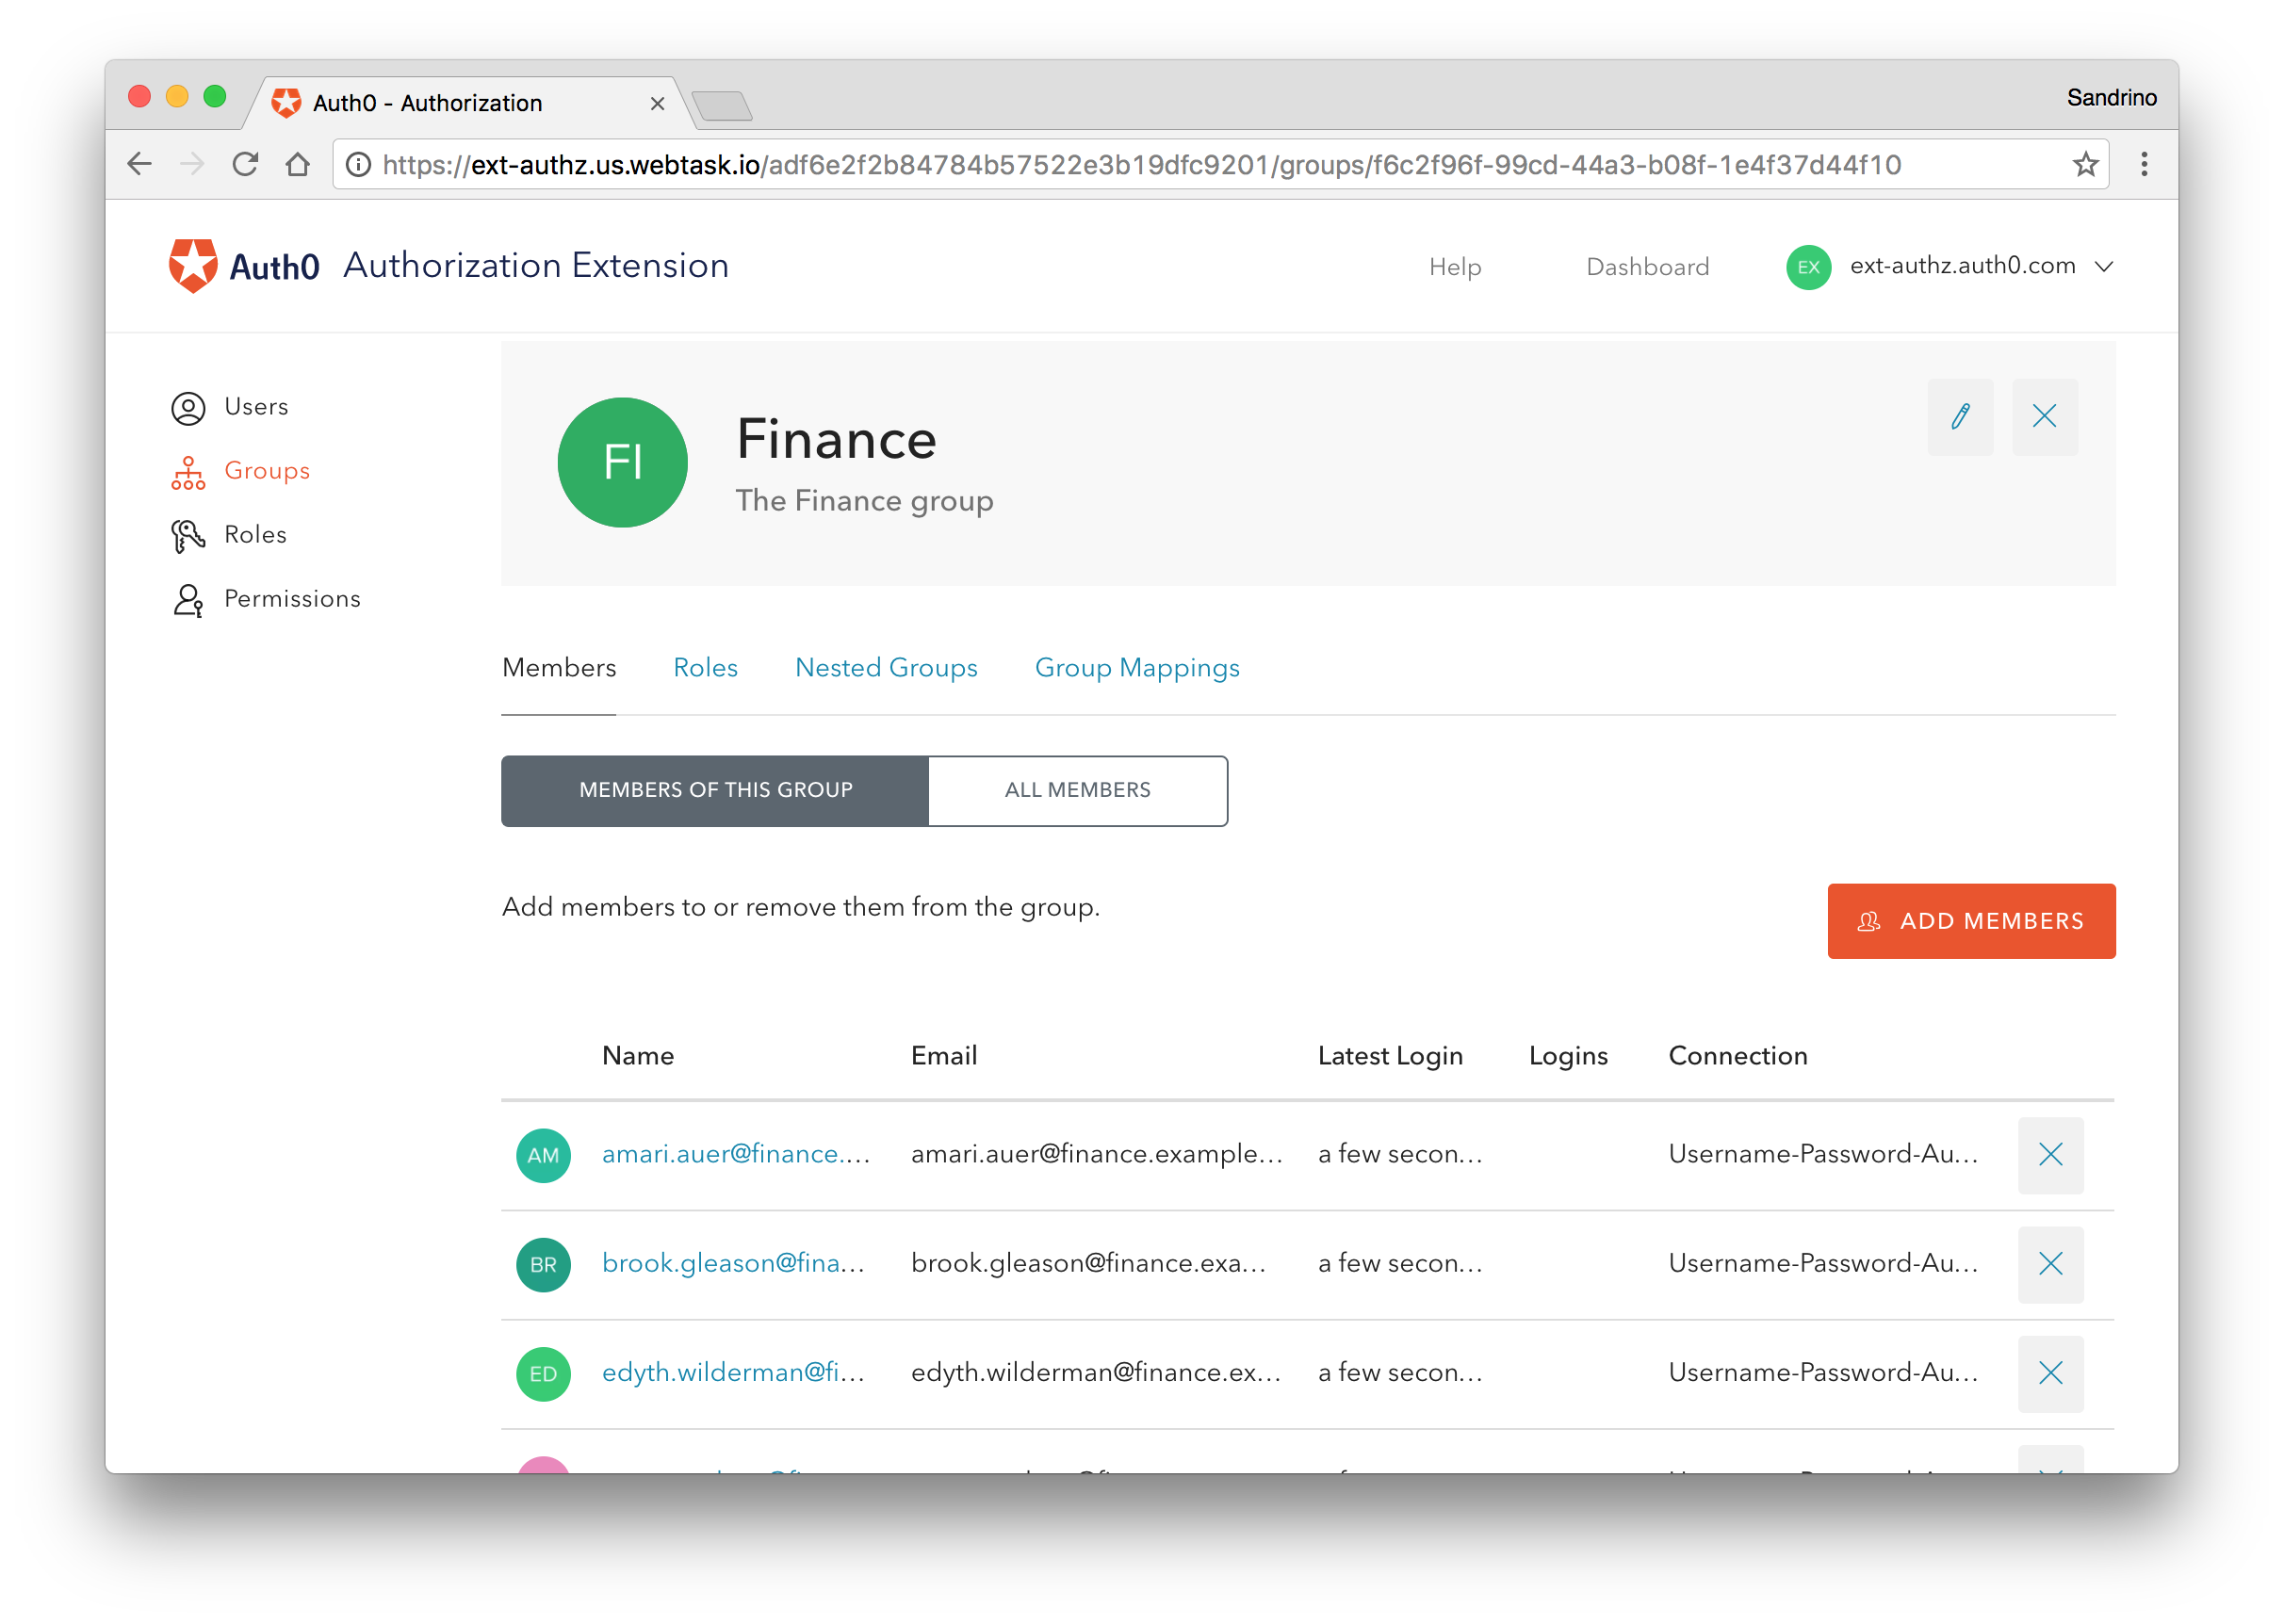This screenshot has height=1624, width=2284.
Task: Click the Dashboard link in header
Action: [1647, 267]
